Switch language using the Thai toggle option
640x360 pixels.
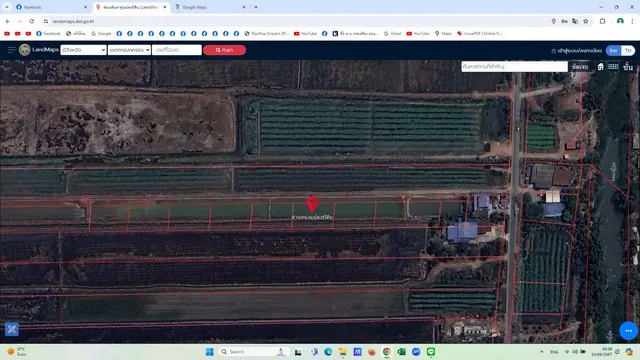pos(613,50)
